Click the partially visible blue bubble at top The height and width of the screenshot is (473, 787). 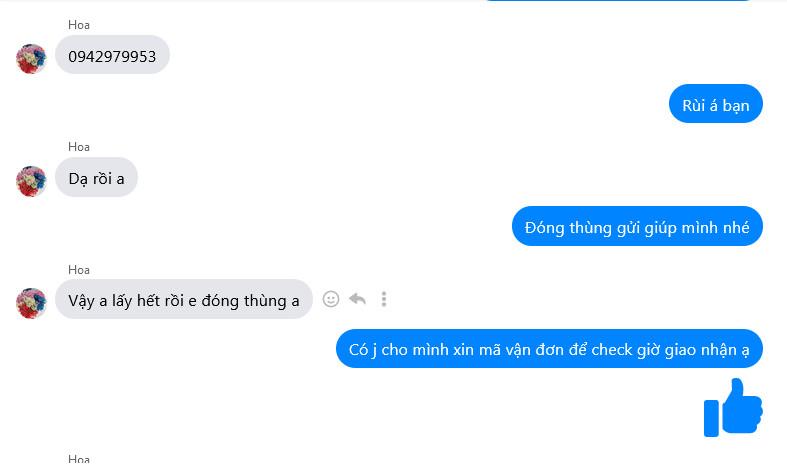[618, 1]
